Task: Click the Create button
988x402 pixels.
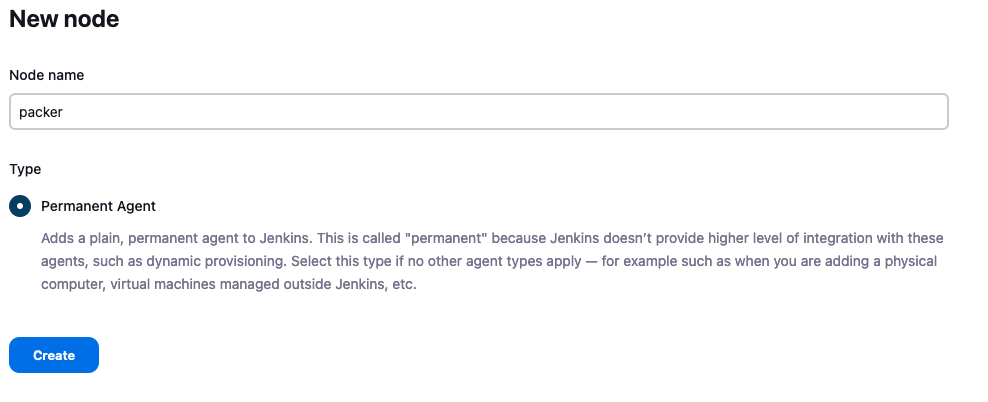Action: (x=54, y=355)
